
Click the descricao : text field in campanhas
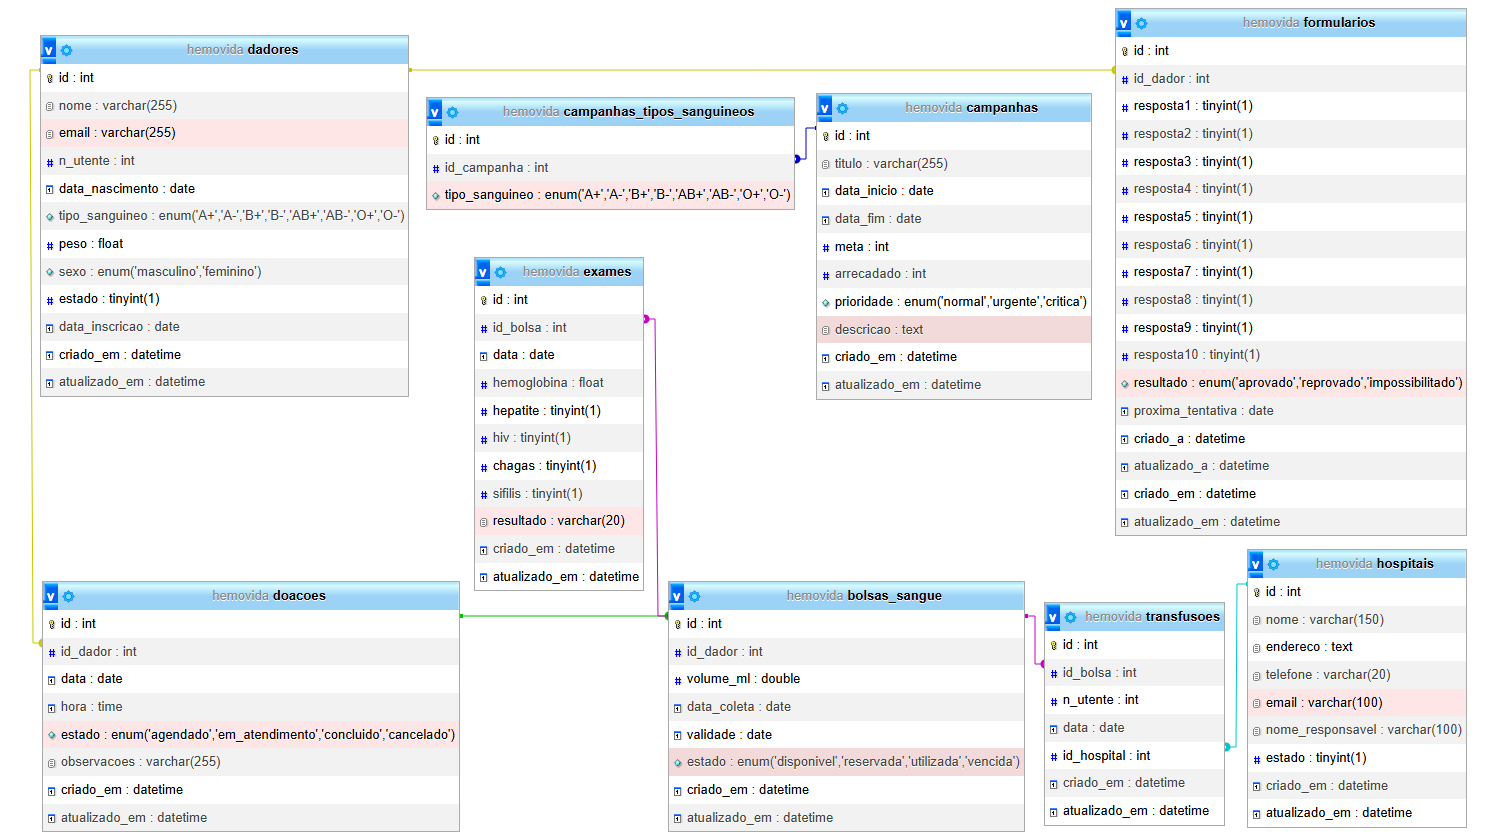point(878,330)
